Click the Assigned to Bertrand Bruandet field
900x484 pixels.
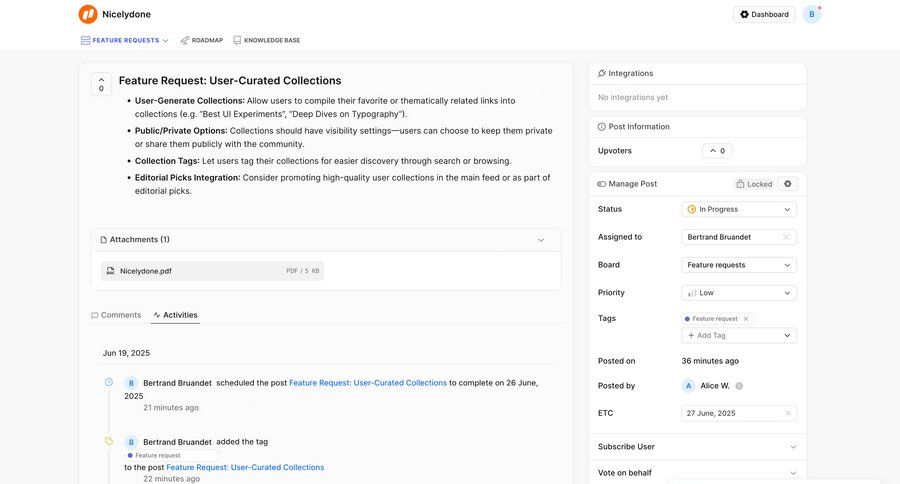[x=739, y=237]
